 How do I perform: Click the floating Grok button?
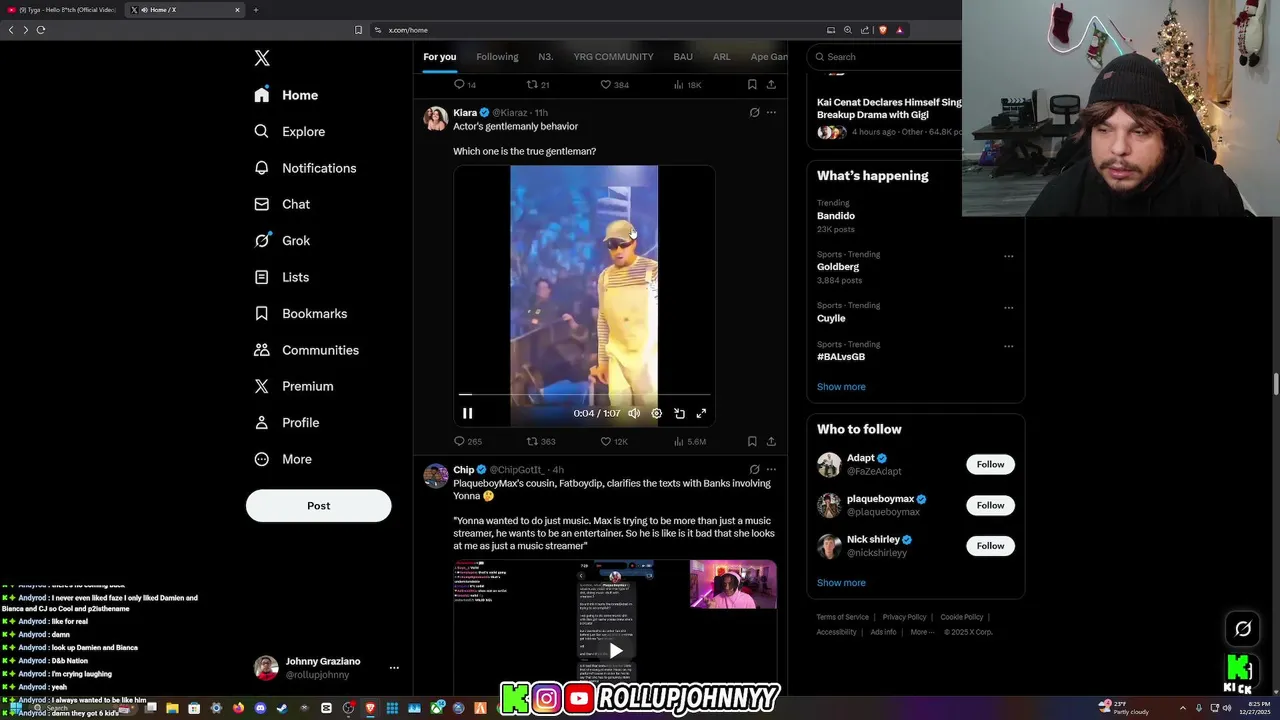[1243, 629]
